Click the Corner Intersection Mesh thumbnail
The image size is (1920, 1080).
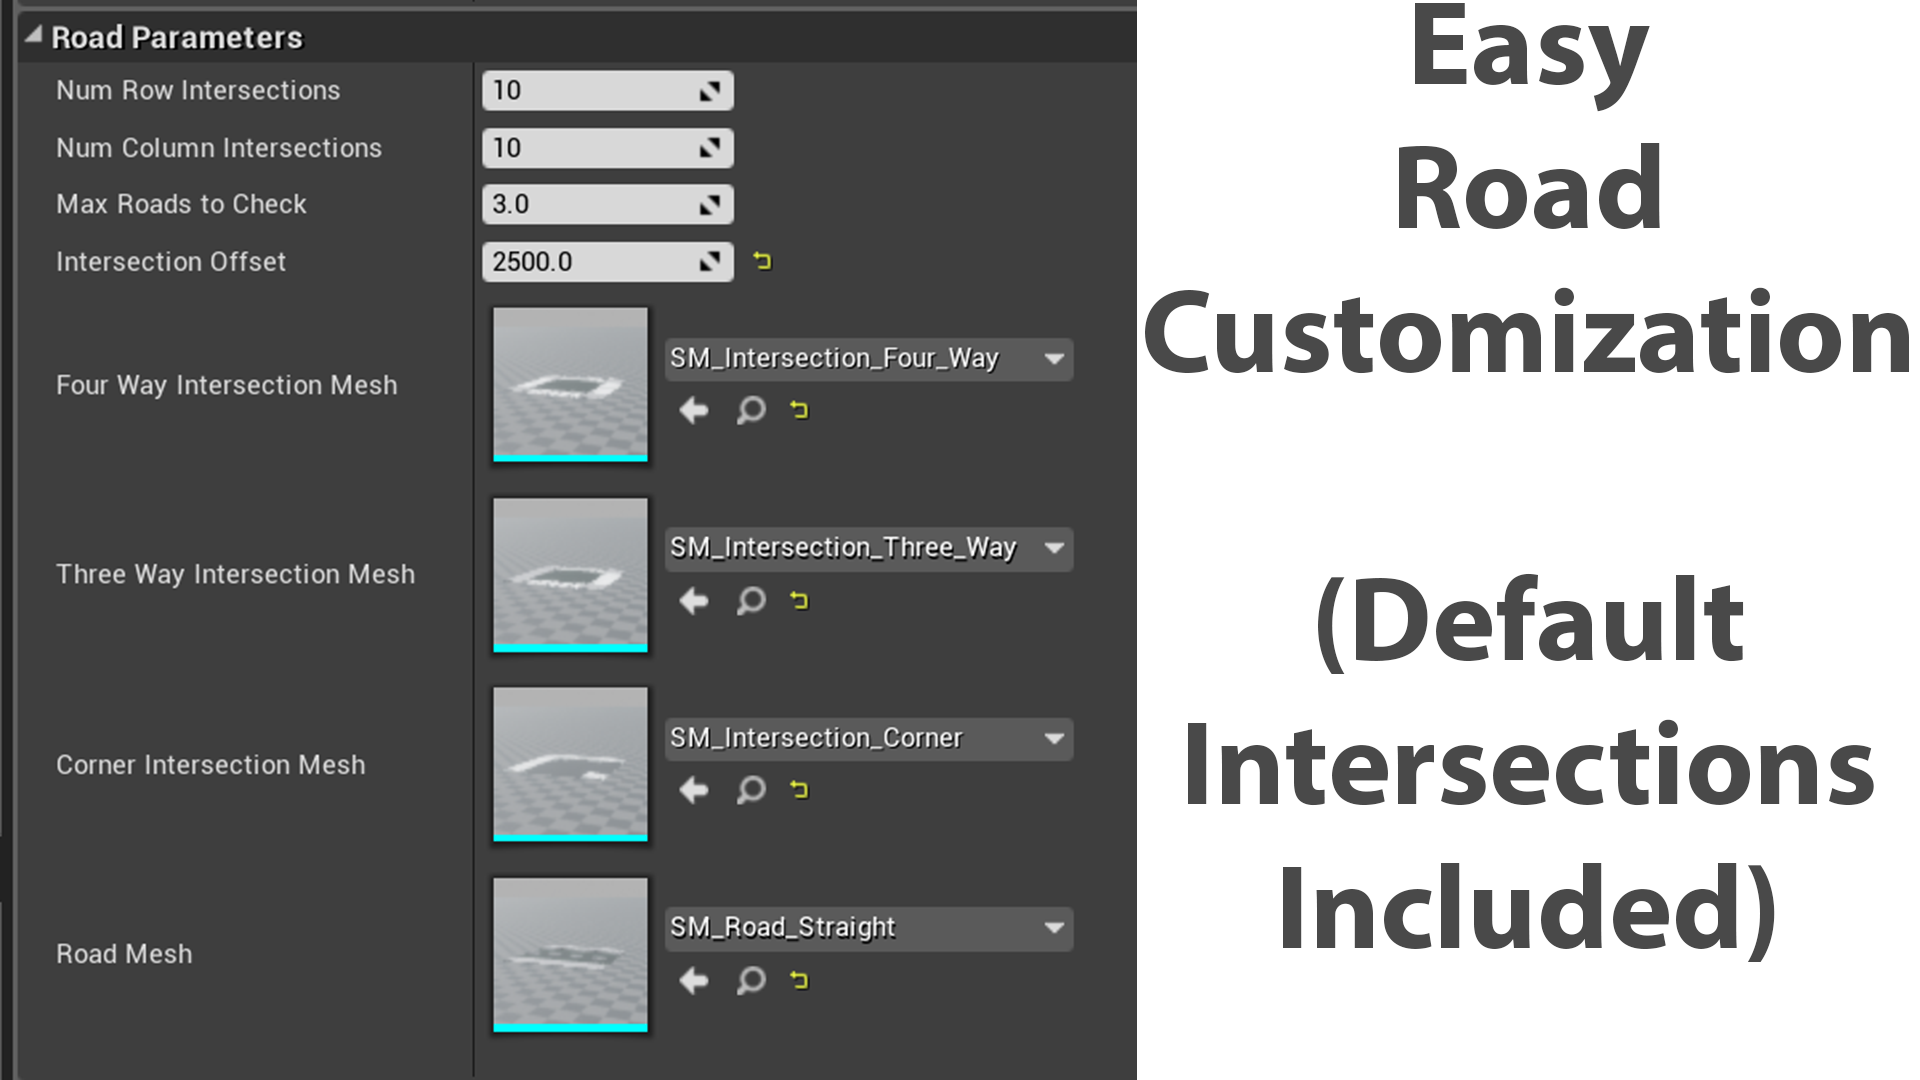(570, 763)
